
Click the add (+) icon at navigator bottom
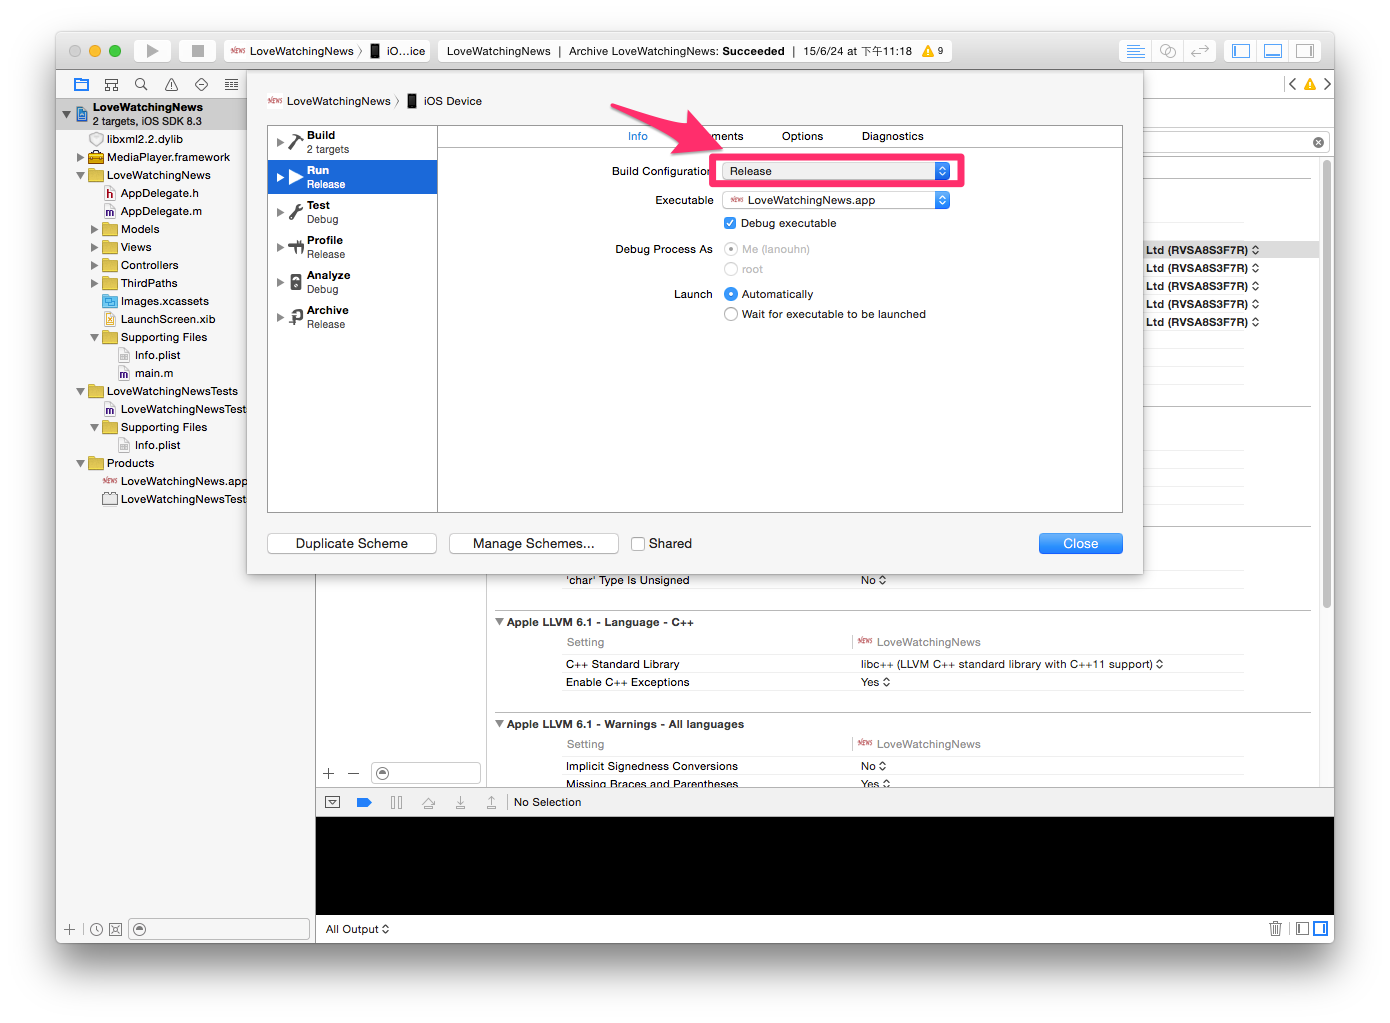coord(69,929)
